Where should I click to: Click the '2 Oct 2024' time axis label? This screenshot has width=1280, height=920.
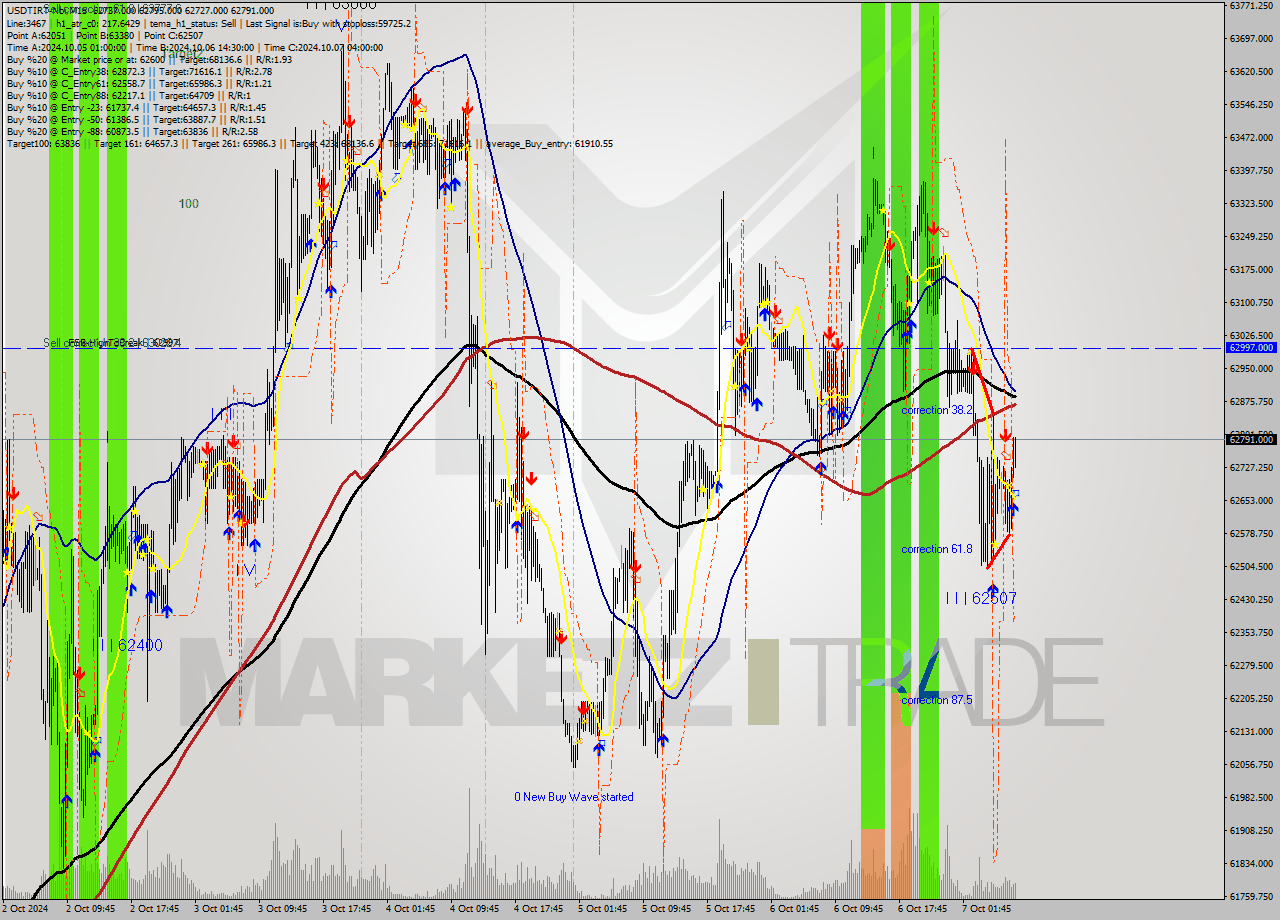click(26, 909)
